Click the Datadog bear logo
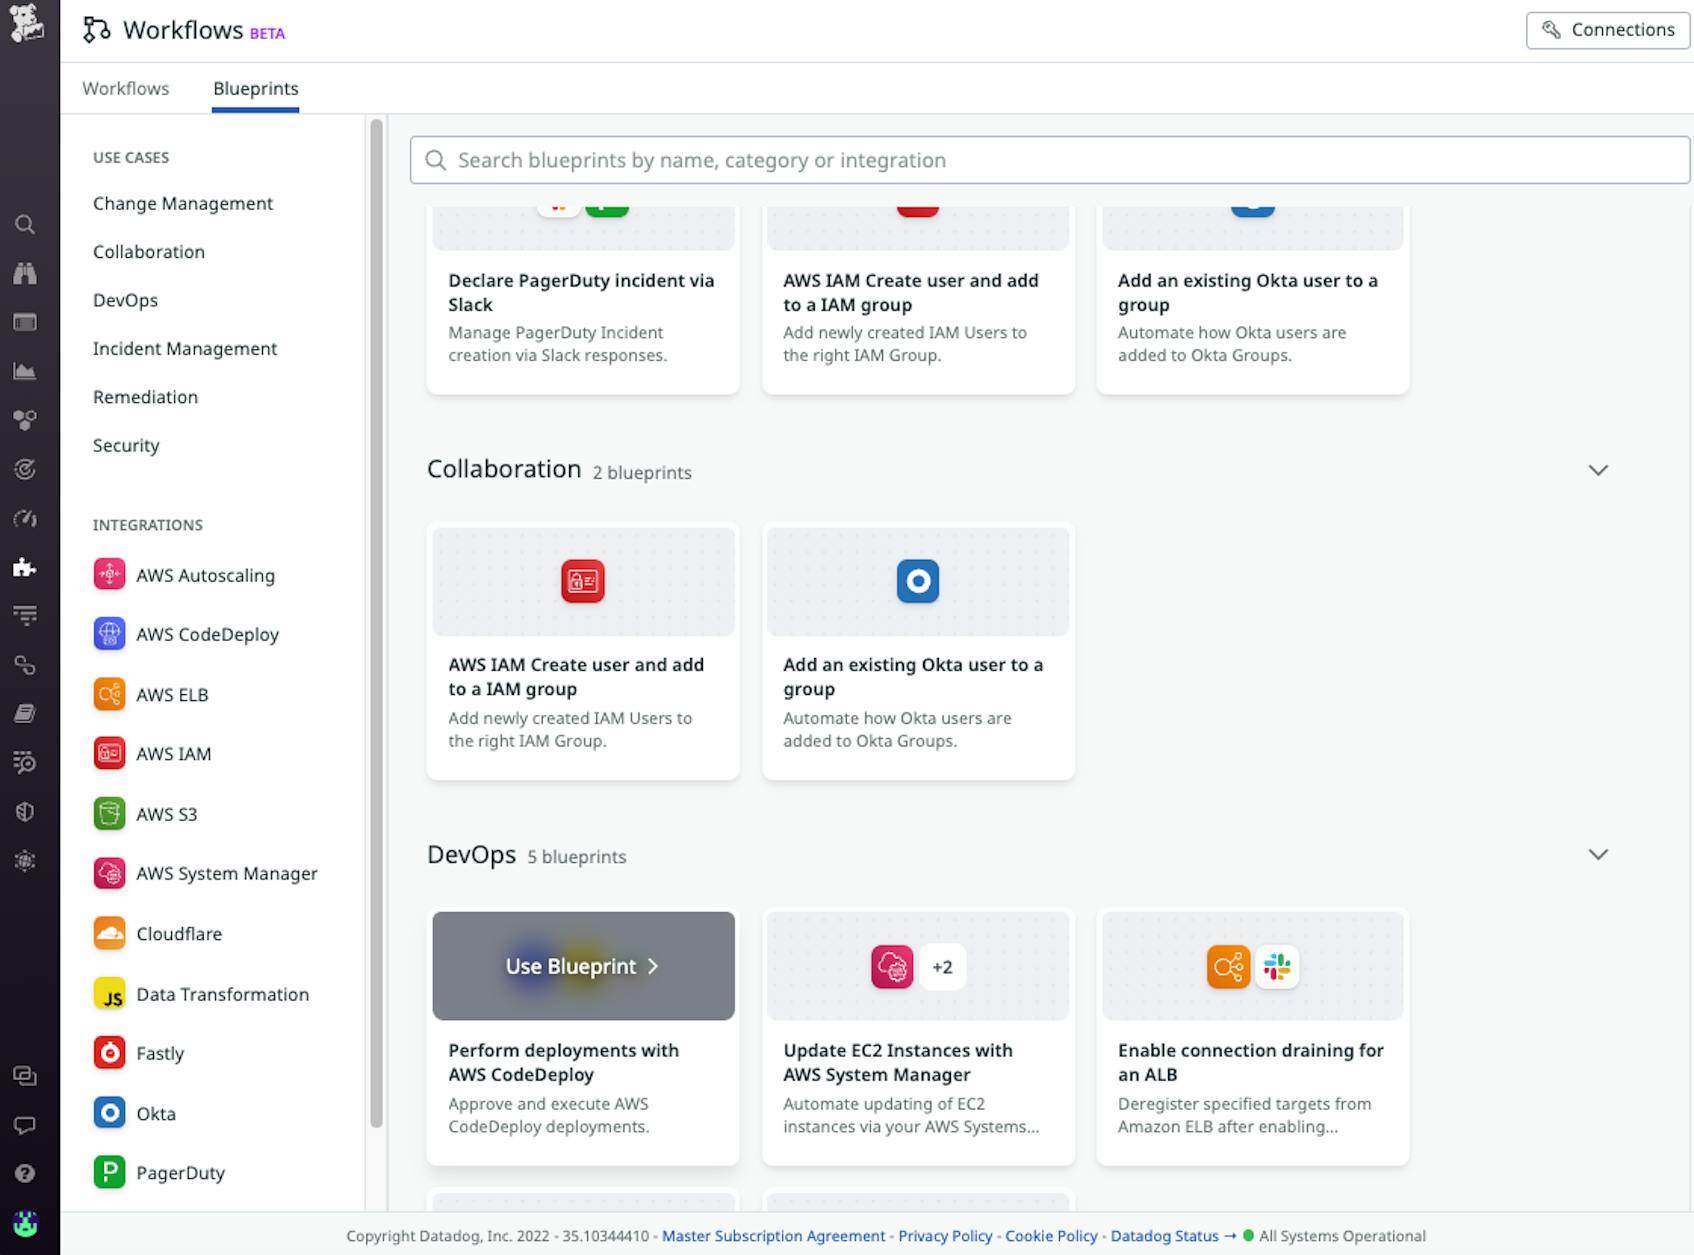The height and width of the screenshot is (1255, 1694). (x=27, y=25)
